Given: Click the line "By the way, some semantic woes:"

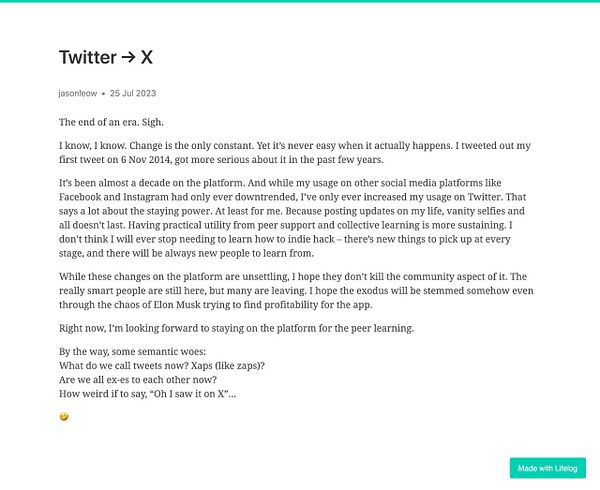Looking at the screenshot, I should click(132, 352).
